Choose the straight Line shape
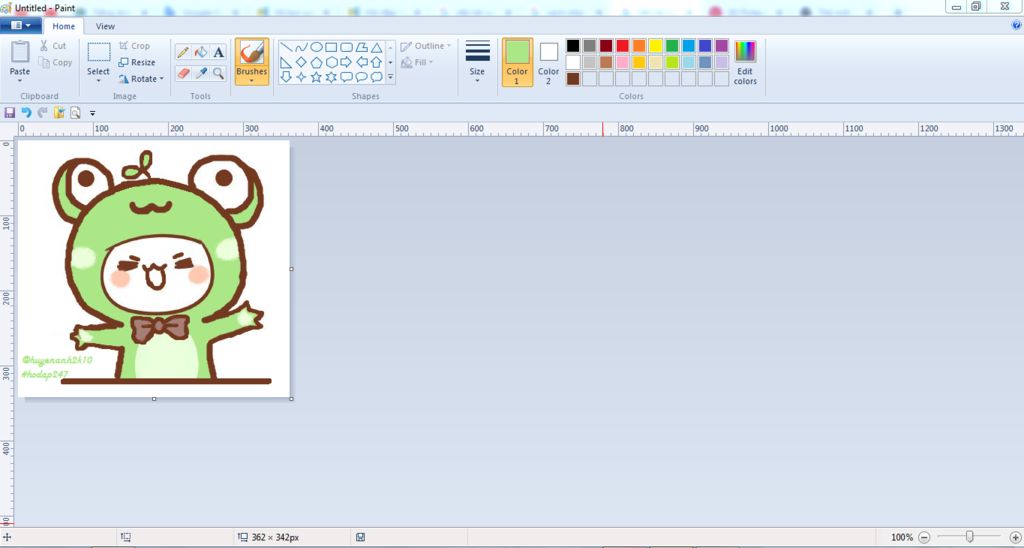The height and width of the screenshot is (548, 1024). click(x=286, y=48)
